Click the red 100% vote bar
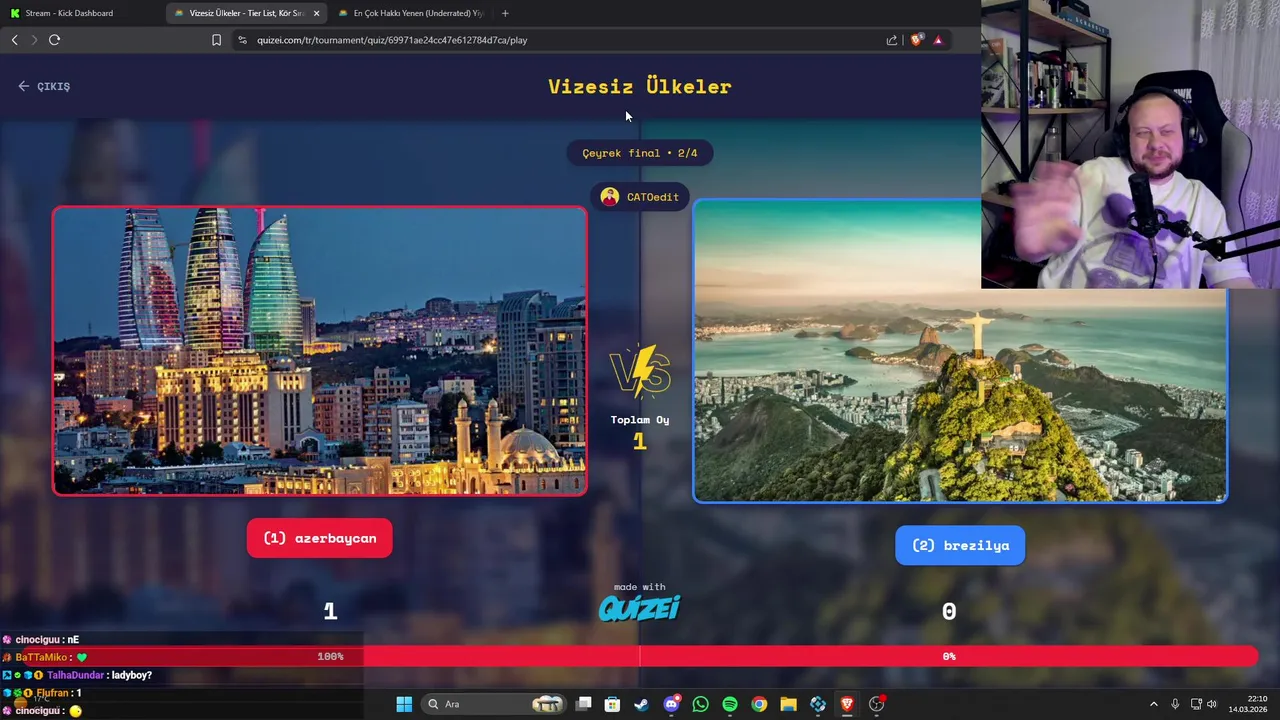 pos(330,656)
